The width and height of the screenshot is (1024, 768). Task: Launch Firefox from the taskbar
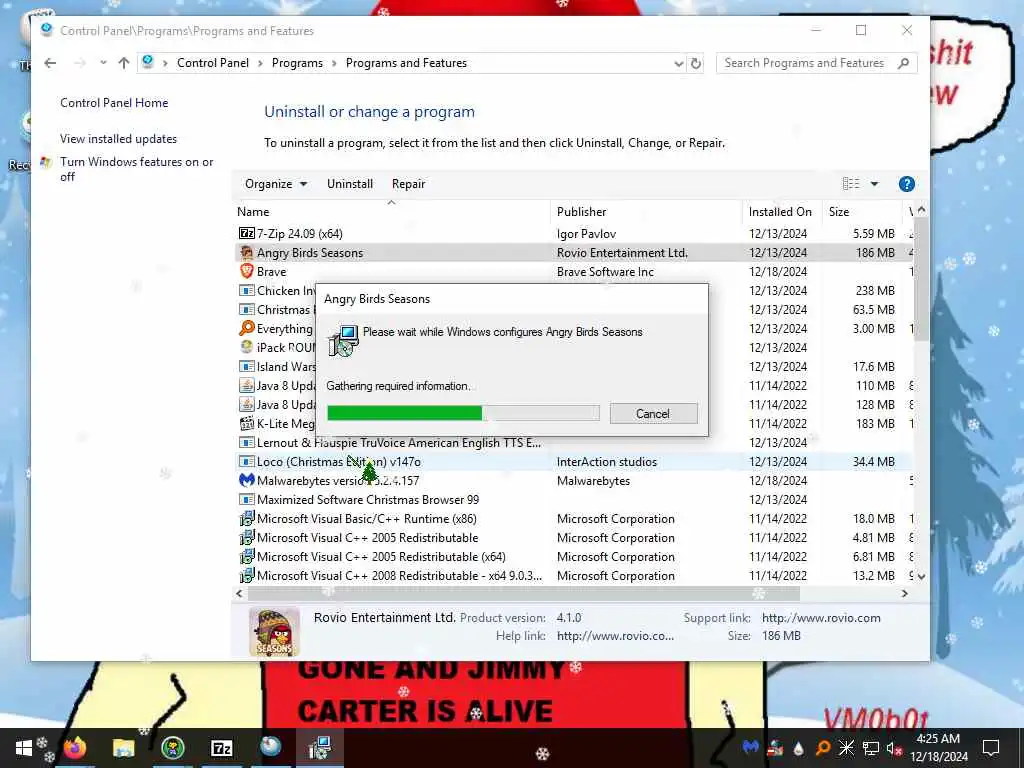74,748
